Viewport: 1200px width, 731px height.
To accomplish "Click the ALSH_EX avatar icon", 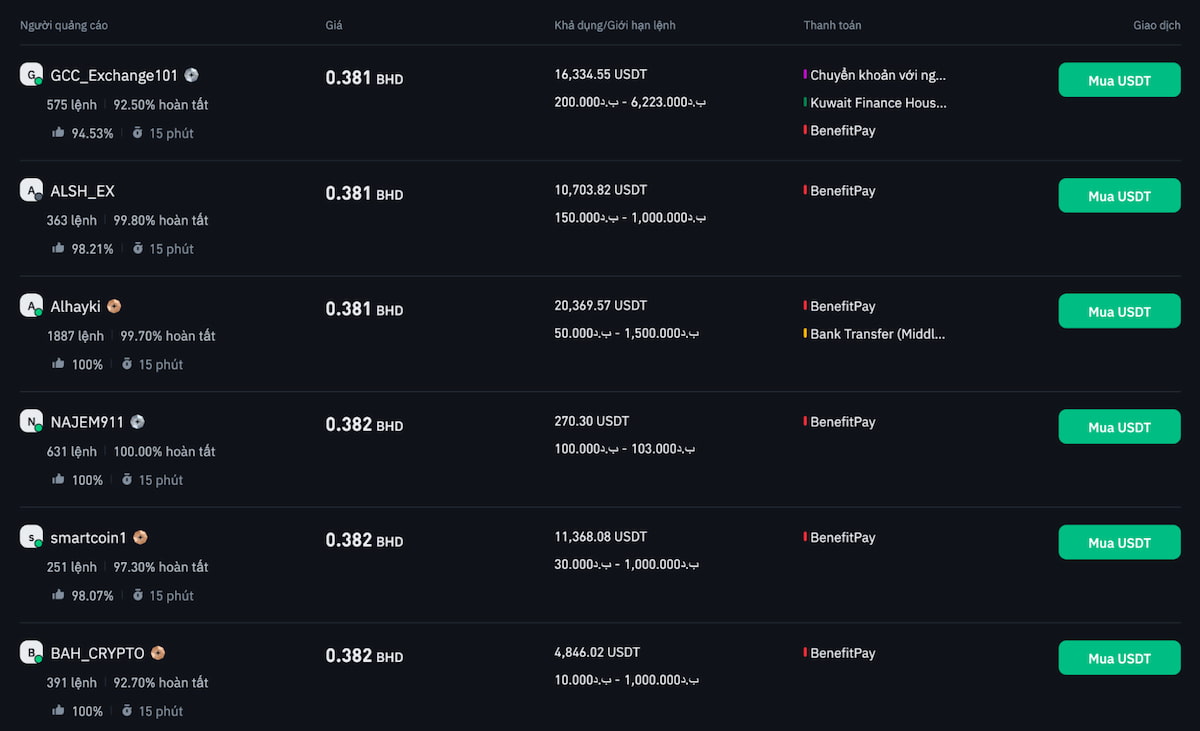I will (32, 190).
